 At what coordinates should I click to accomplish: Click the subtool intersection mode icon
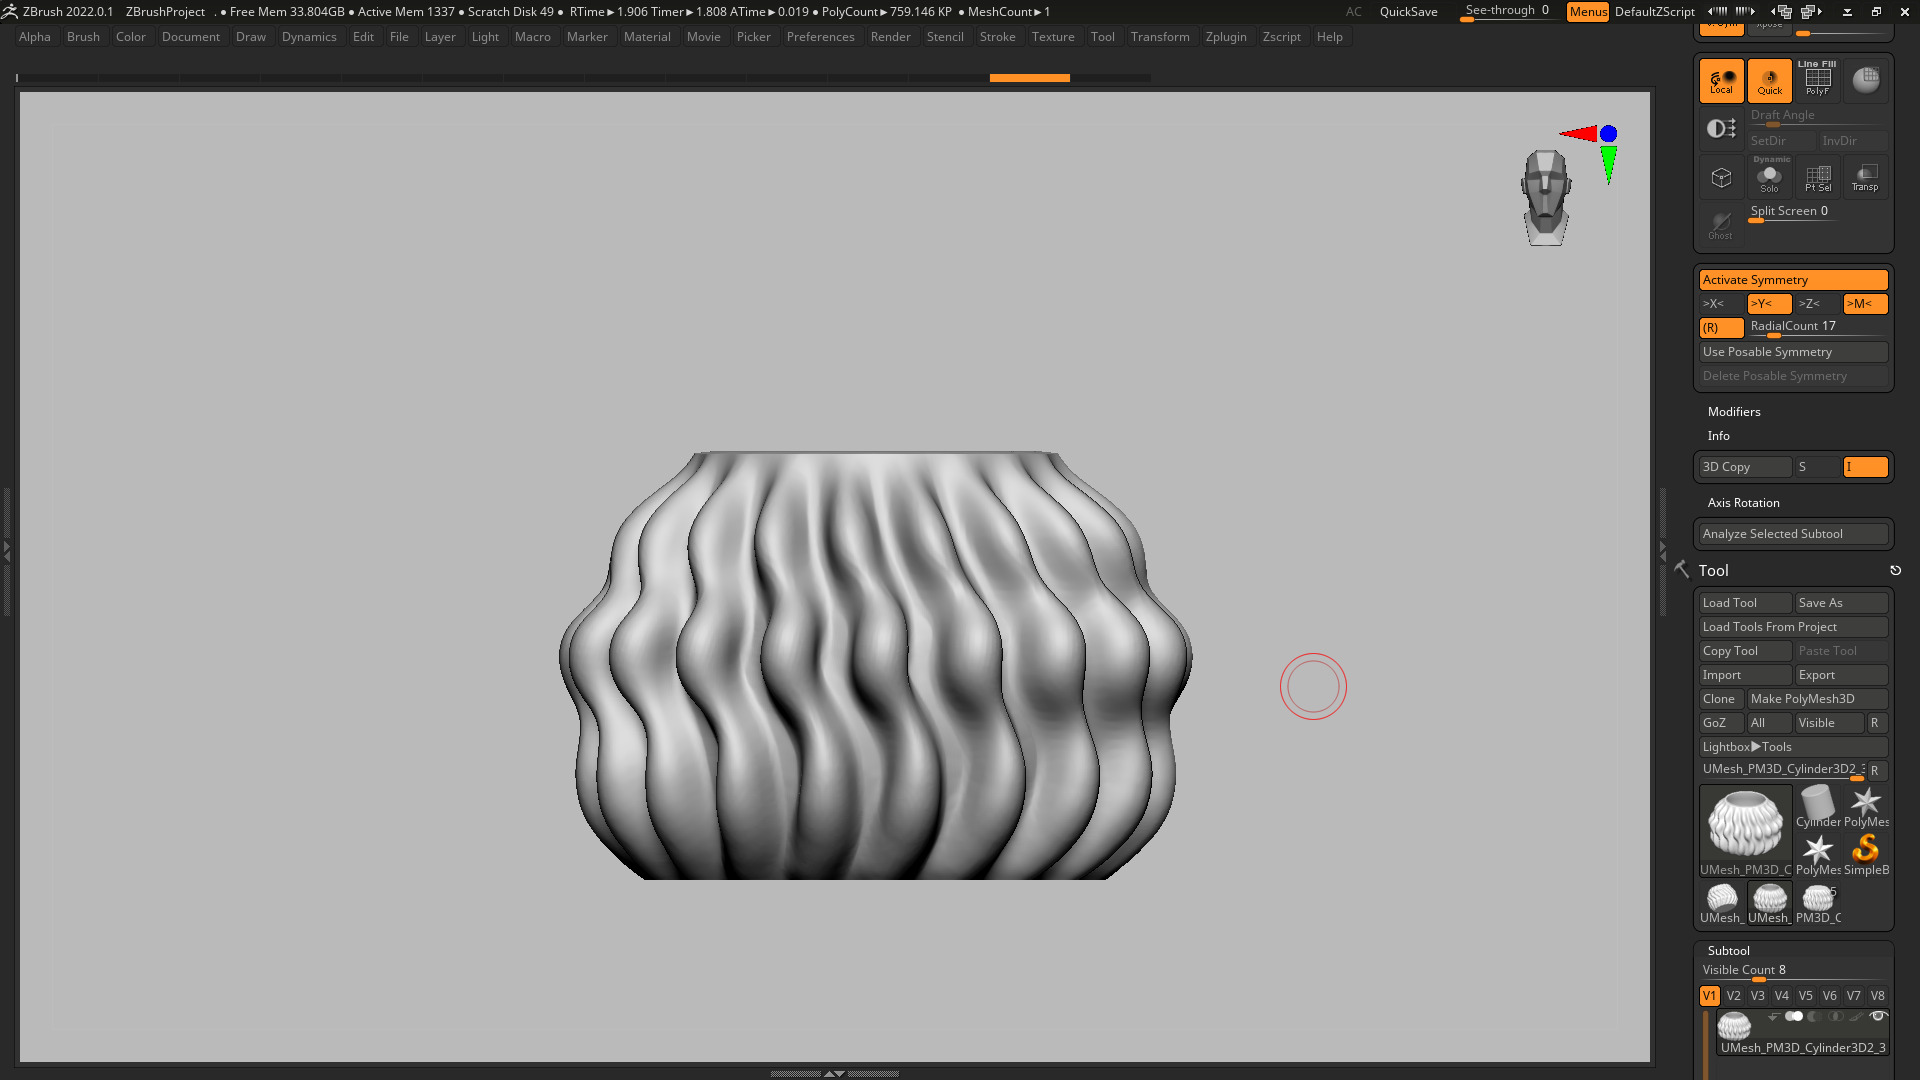pos(1836,1016)
